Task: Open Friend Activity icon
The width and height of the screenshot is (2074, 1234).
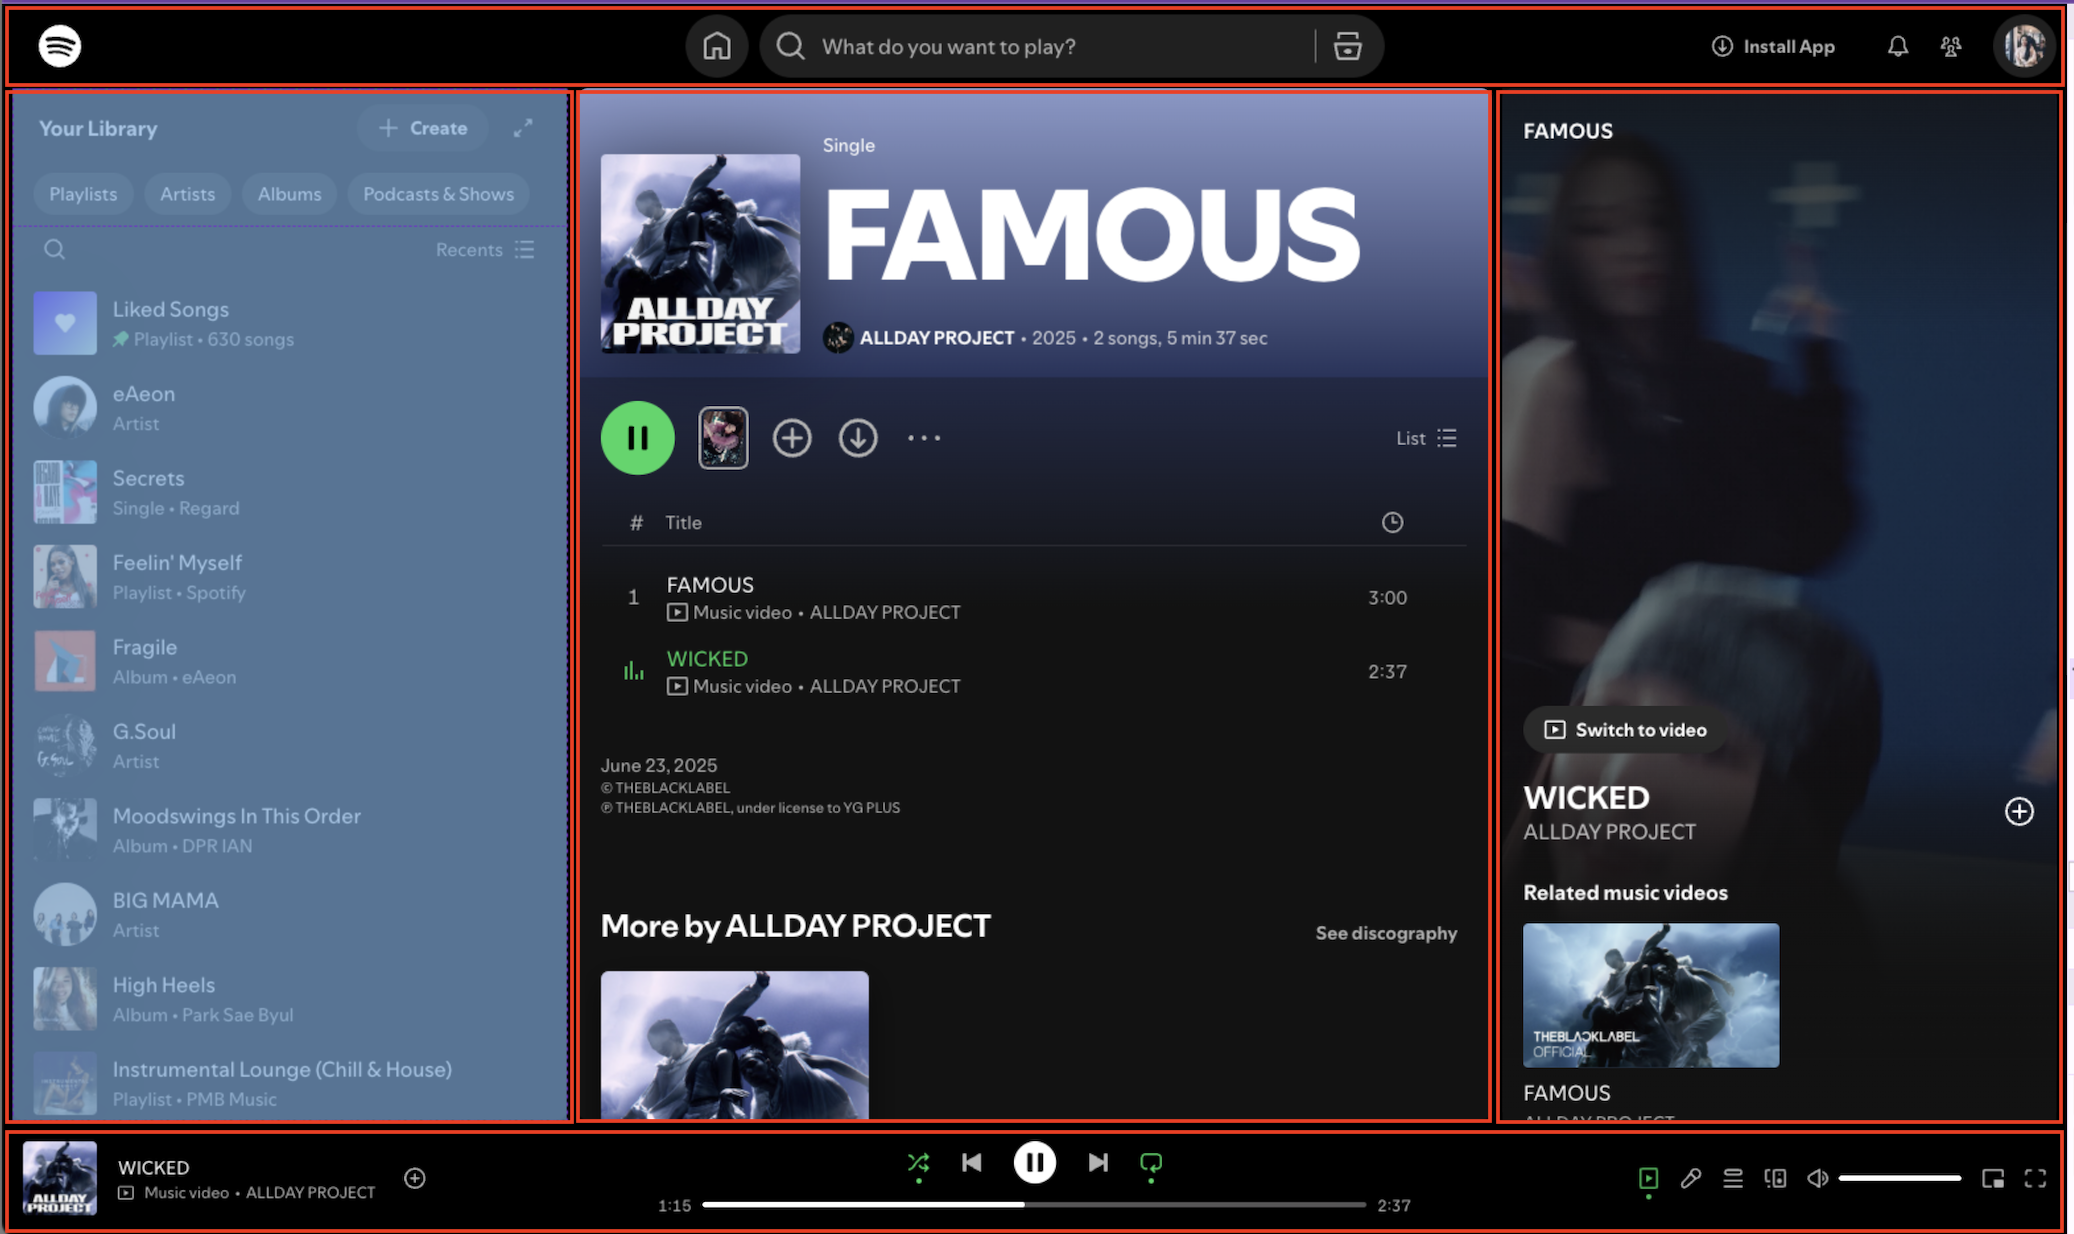Action: pos(1950,46)
